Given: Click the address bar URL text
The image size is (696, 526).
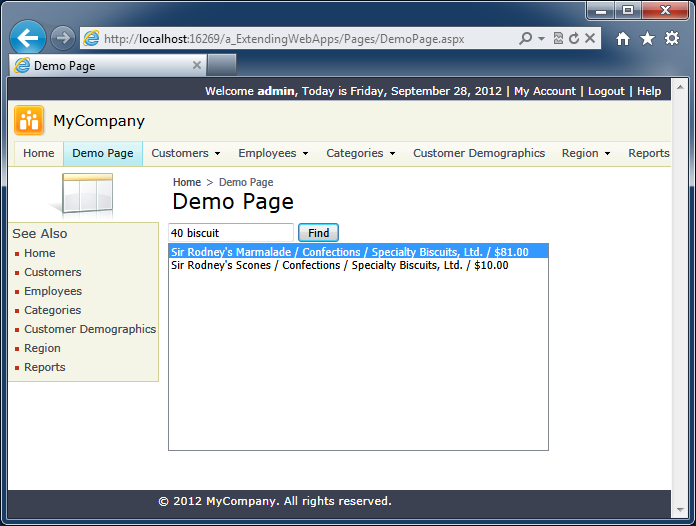Looking at the screenshot, I should coord(284,39).
